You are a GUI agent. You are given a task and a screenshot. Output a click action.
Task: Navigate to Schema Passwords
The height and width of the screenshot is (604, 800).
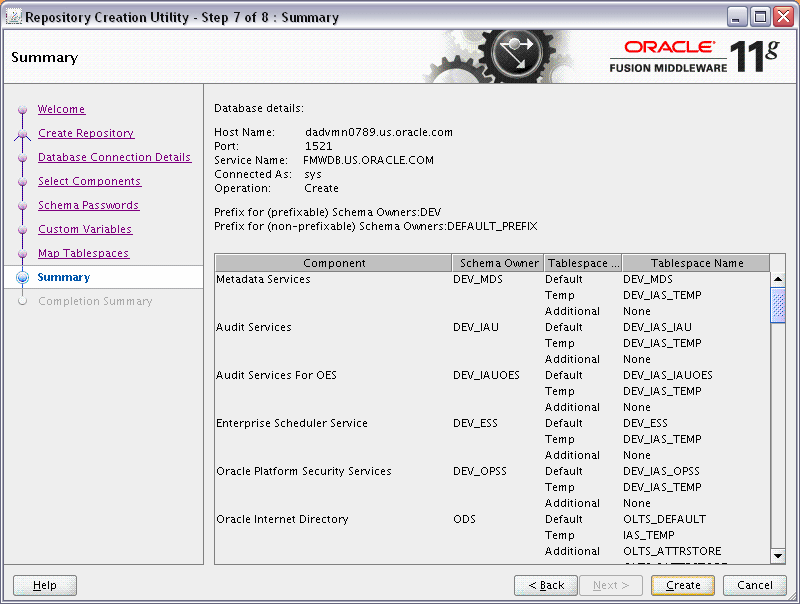click(88, 205)
